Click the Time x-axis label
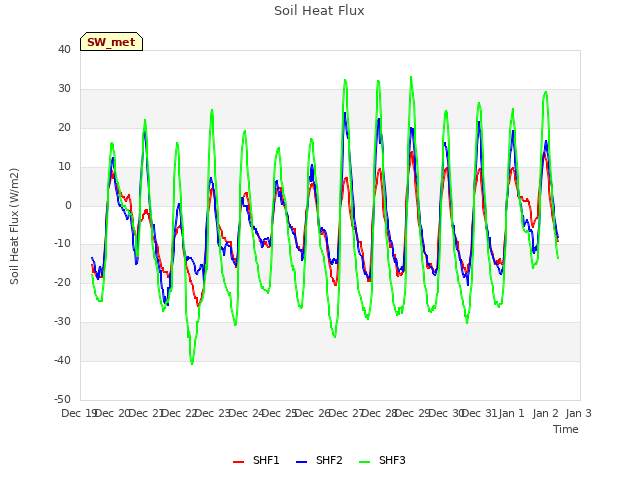This screenshot has height=480, width=640. click(566, 429)
